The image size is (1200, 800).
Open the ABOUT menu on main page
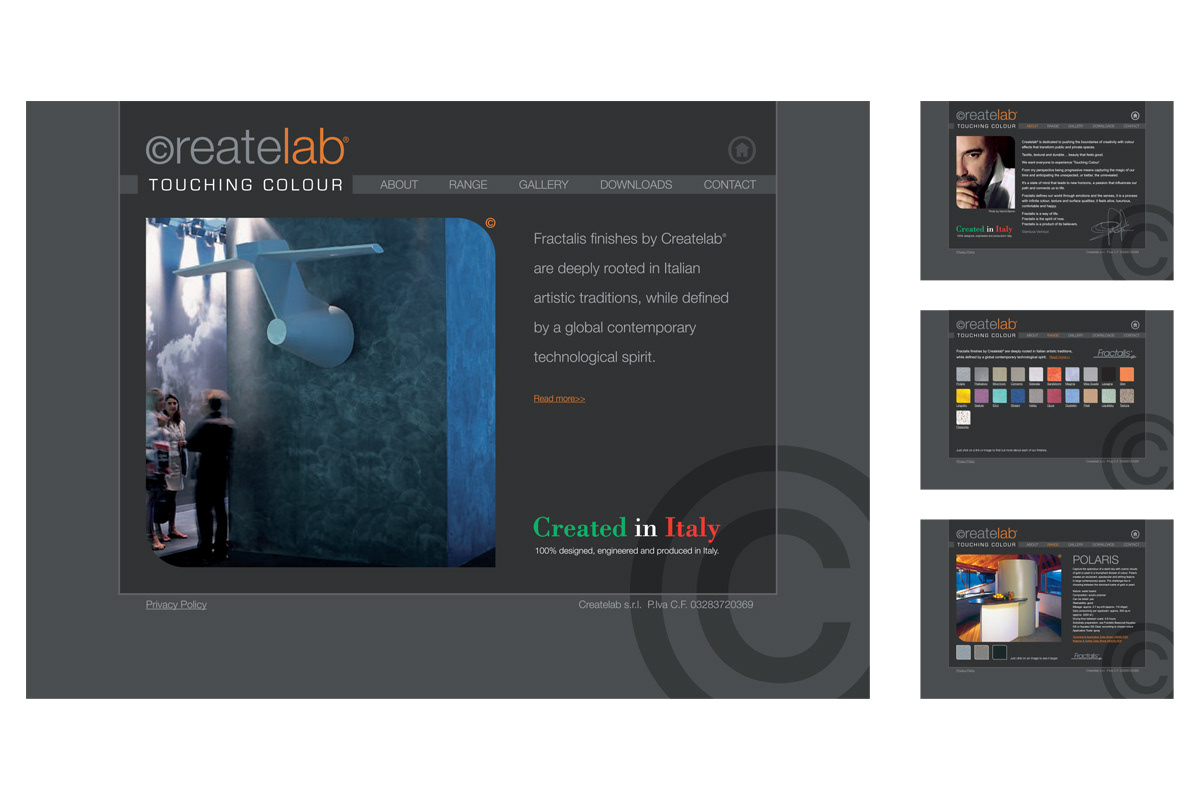pyautogui.click(x=399, y=185)
